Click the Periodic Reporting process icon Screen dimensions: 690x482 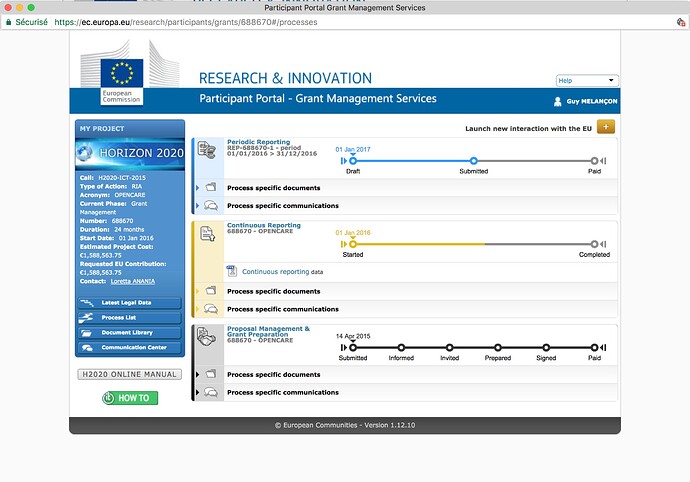click(x=207, y=150)
